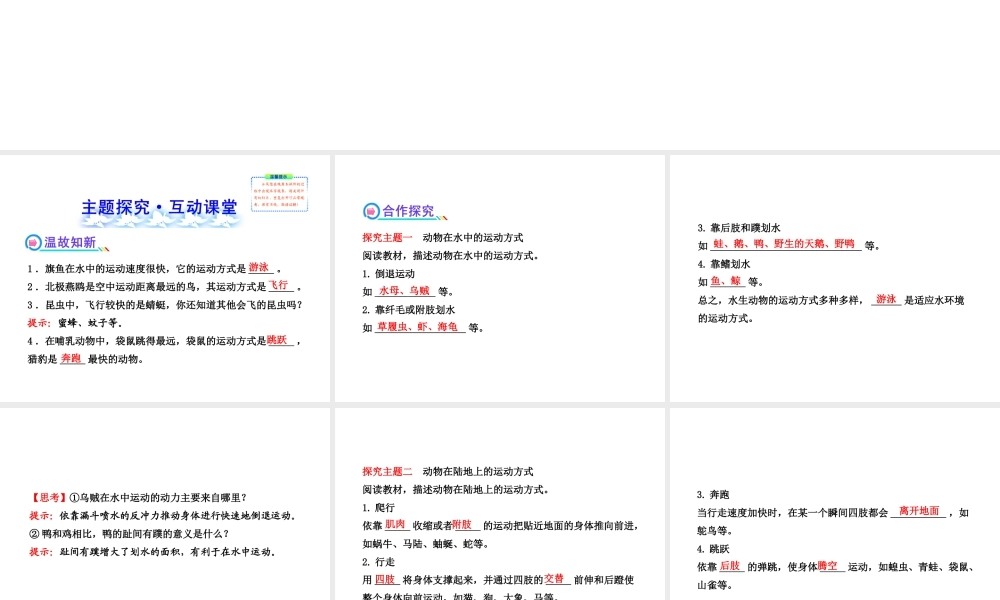This screenshot has width=1000, height=600.
Task: Select line 2 about 北极燕鸥
Action: (165, 286)
